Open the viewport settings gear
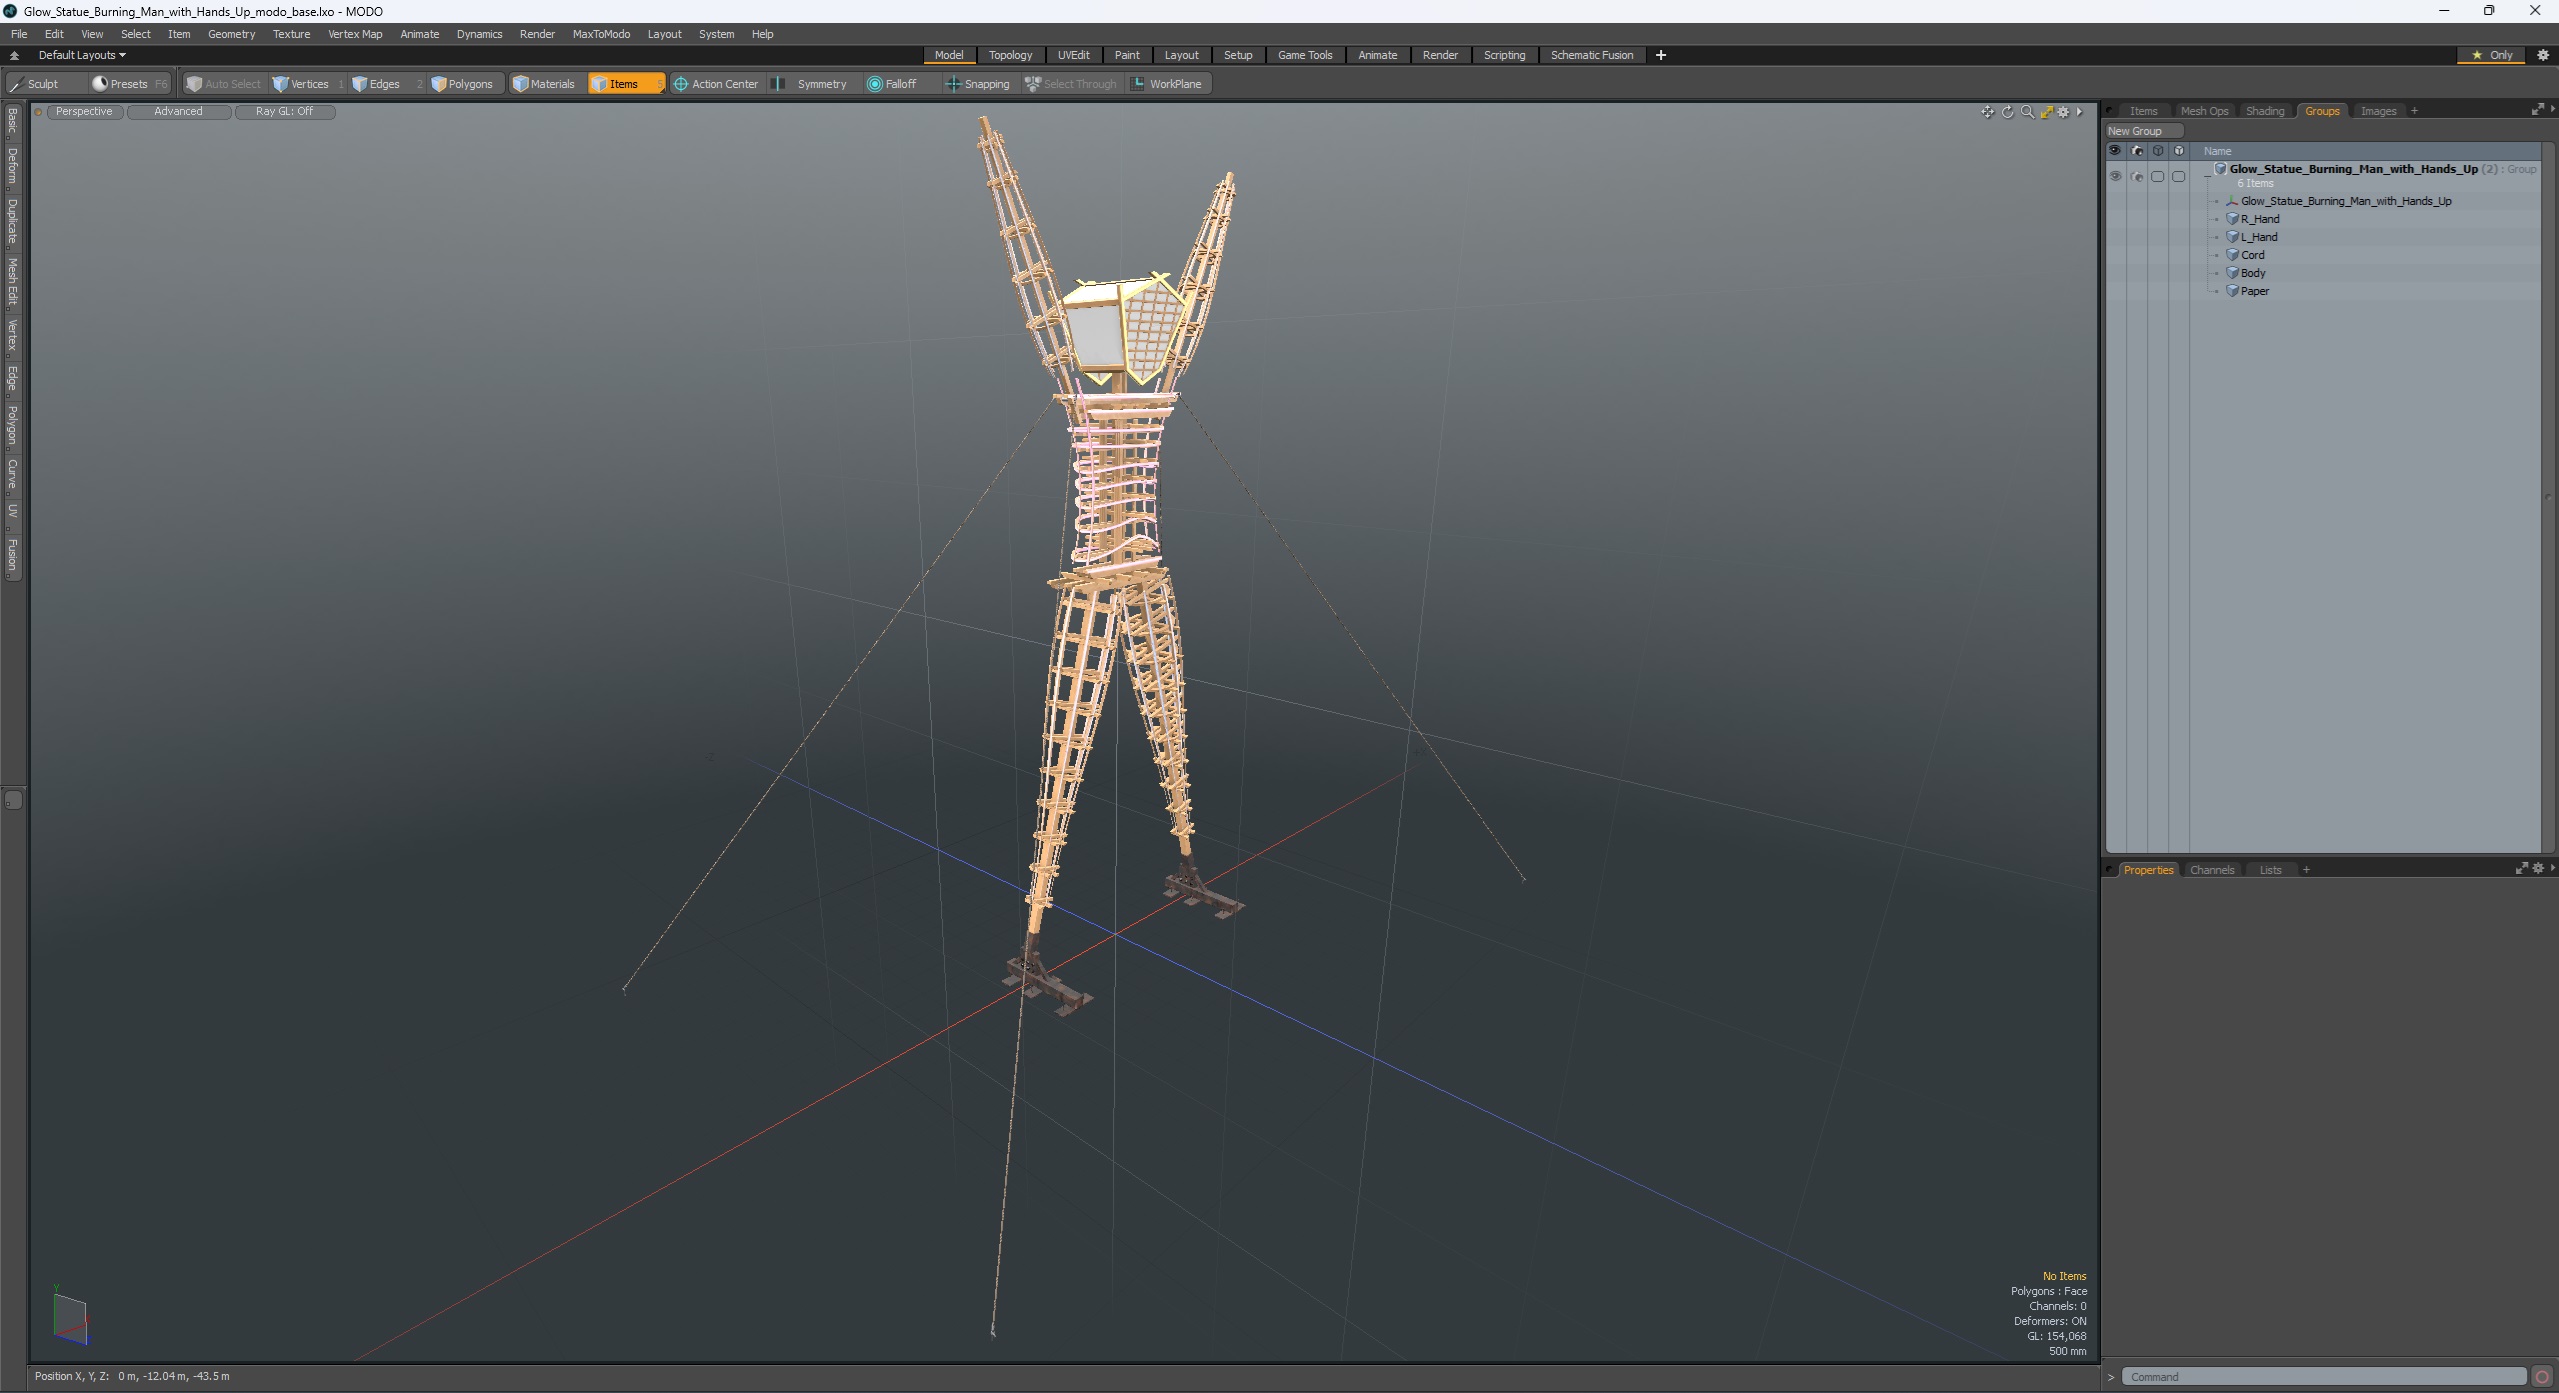The image size is (2559, 1393). point(2063,112)
